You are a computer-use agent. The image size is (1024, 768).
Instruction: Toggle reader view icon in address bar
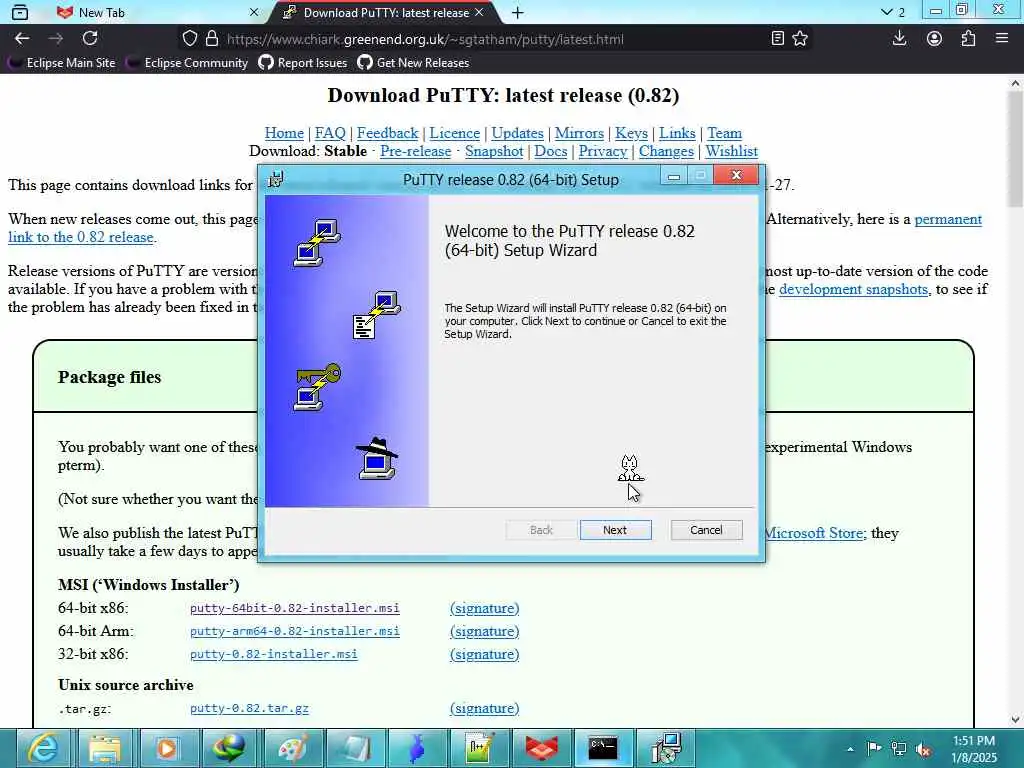(777, 39)
